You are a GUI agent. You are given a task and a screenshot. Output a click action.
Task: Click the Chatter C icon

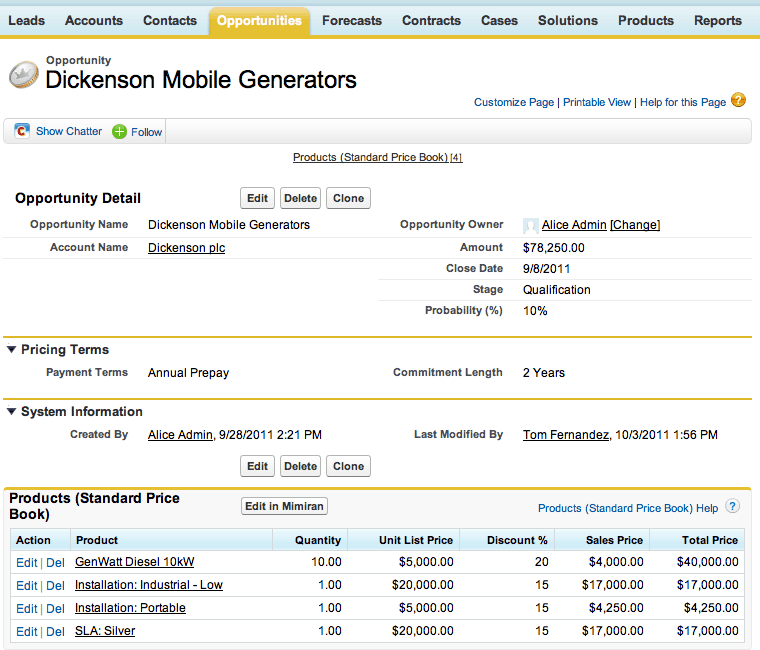pos(22,131)
